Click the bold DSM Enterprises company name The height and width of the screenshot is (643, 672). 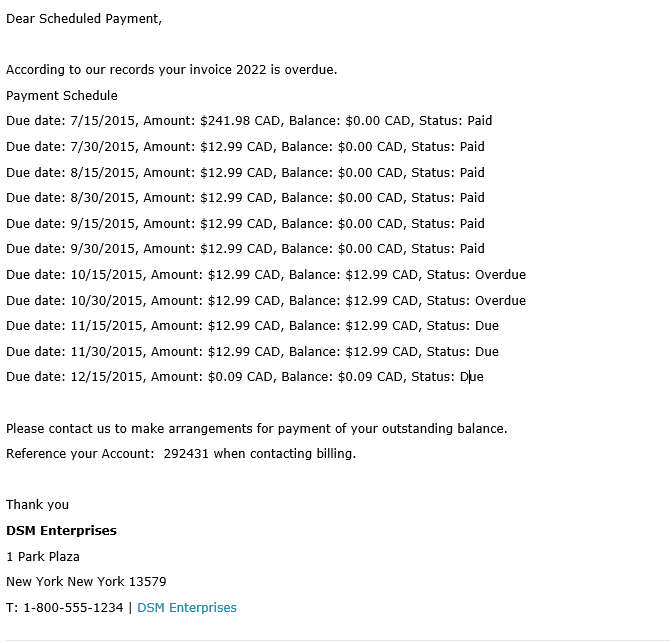[61, 531]
